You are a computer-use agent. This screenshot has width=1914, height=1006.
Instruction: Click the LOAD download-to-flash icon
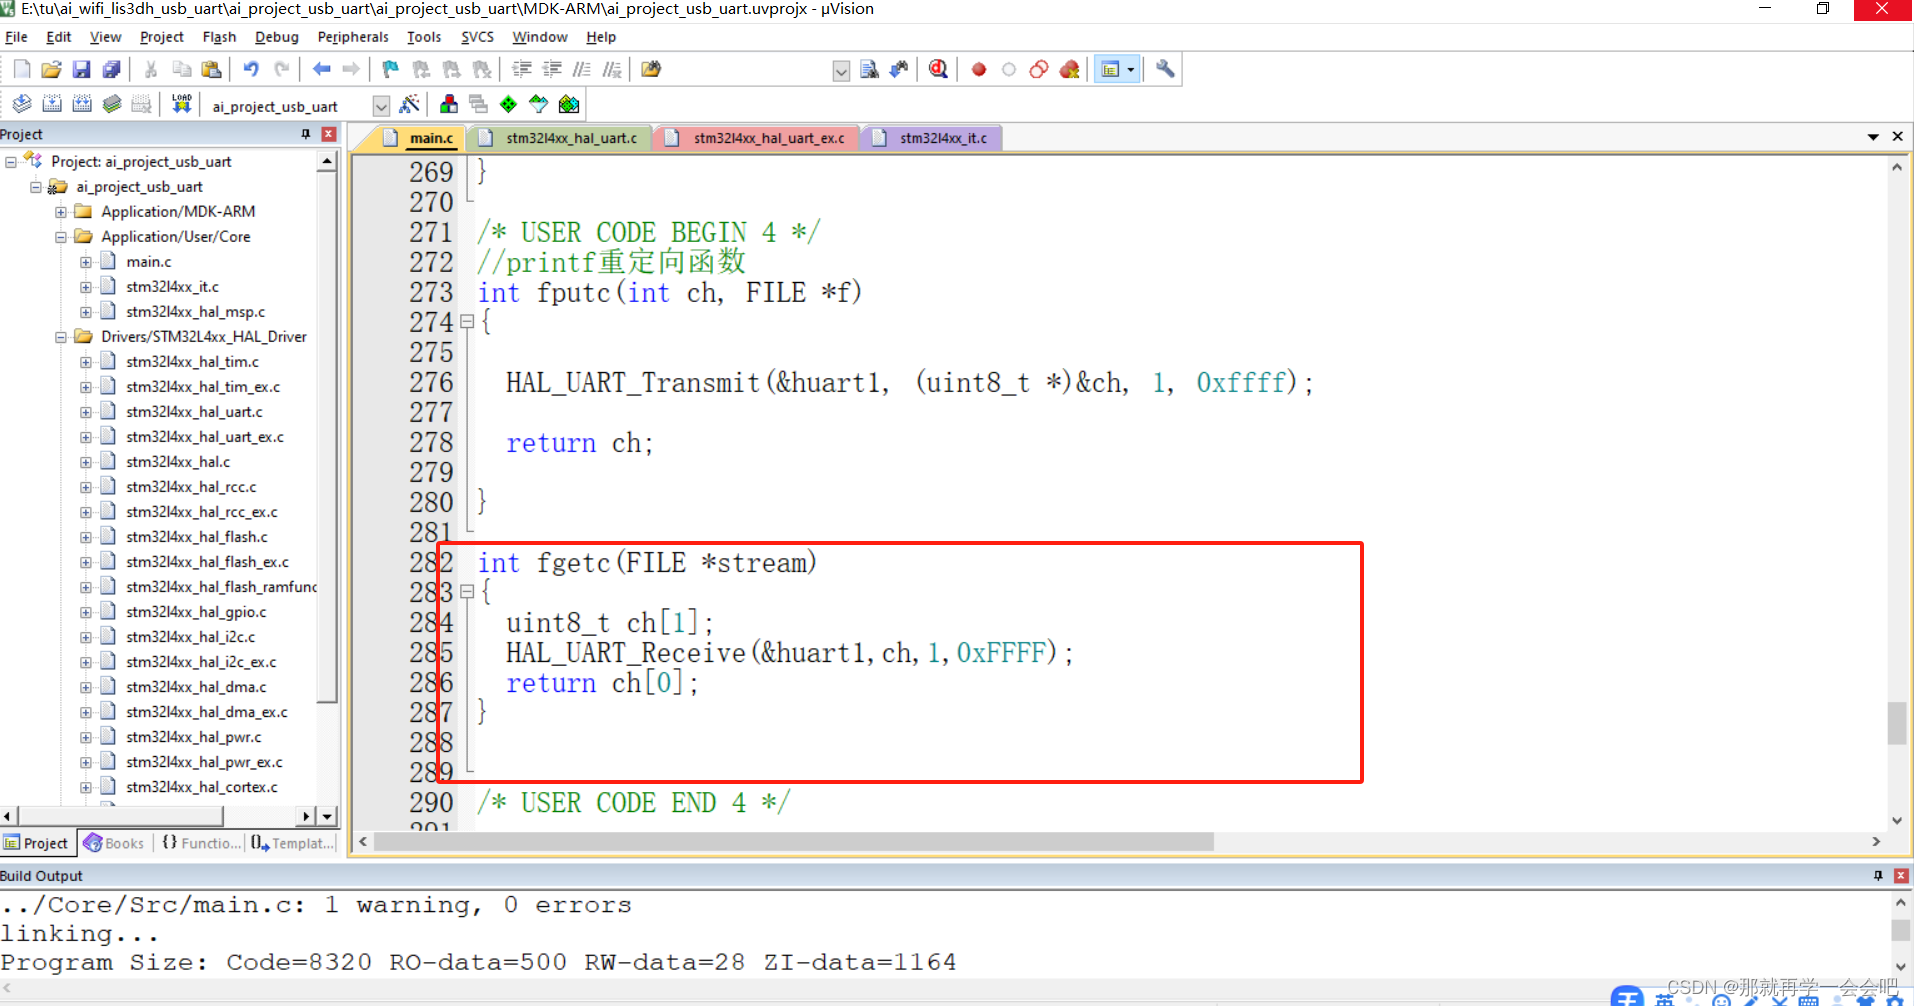coord(181,103)
